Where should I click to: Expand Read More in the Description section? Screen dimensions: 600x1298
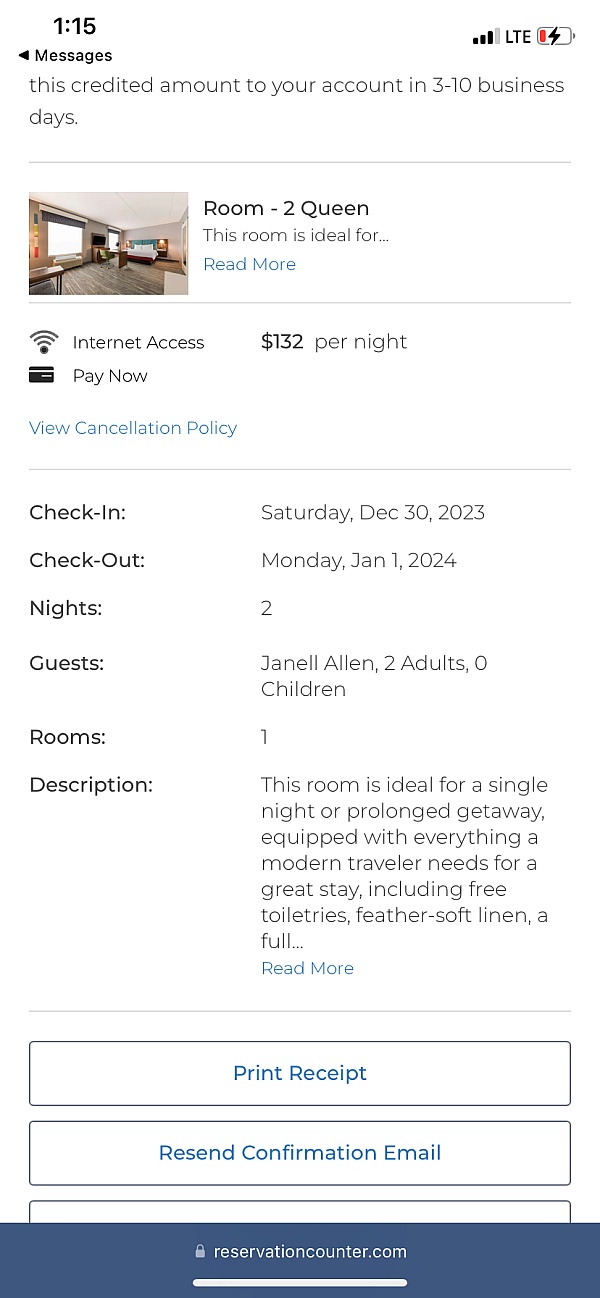click(x=307, y=968)
